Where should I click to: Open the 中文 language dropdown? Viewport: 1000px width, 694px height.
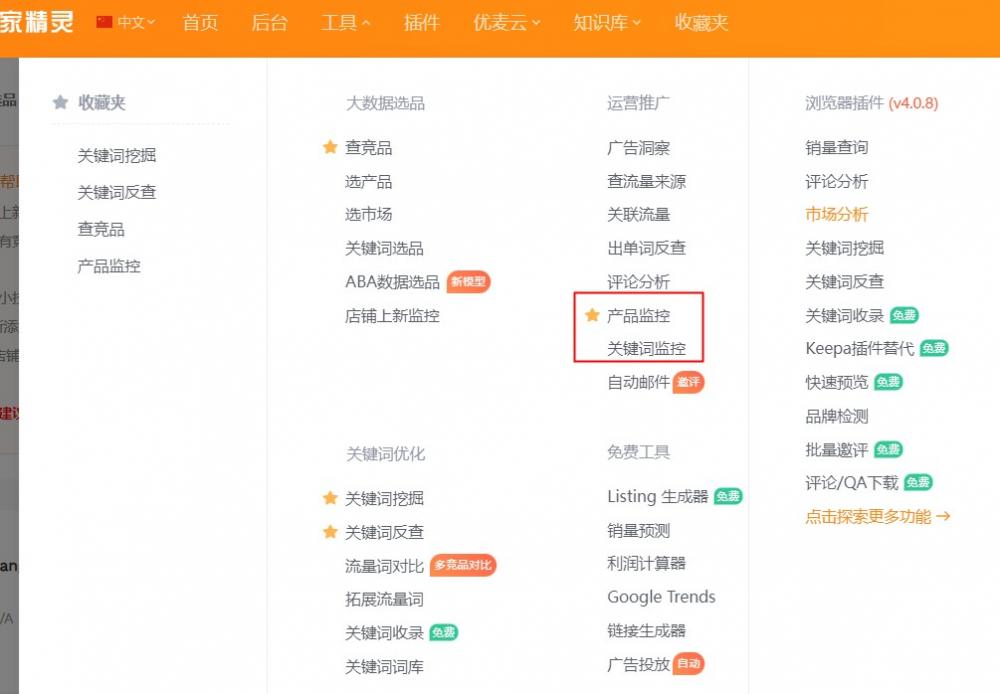(135, 22)
